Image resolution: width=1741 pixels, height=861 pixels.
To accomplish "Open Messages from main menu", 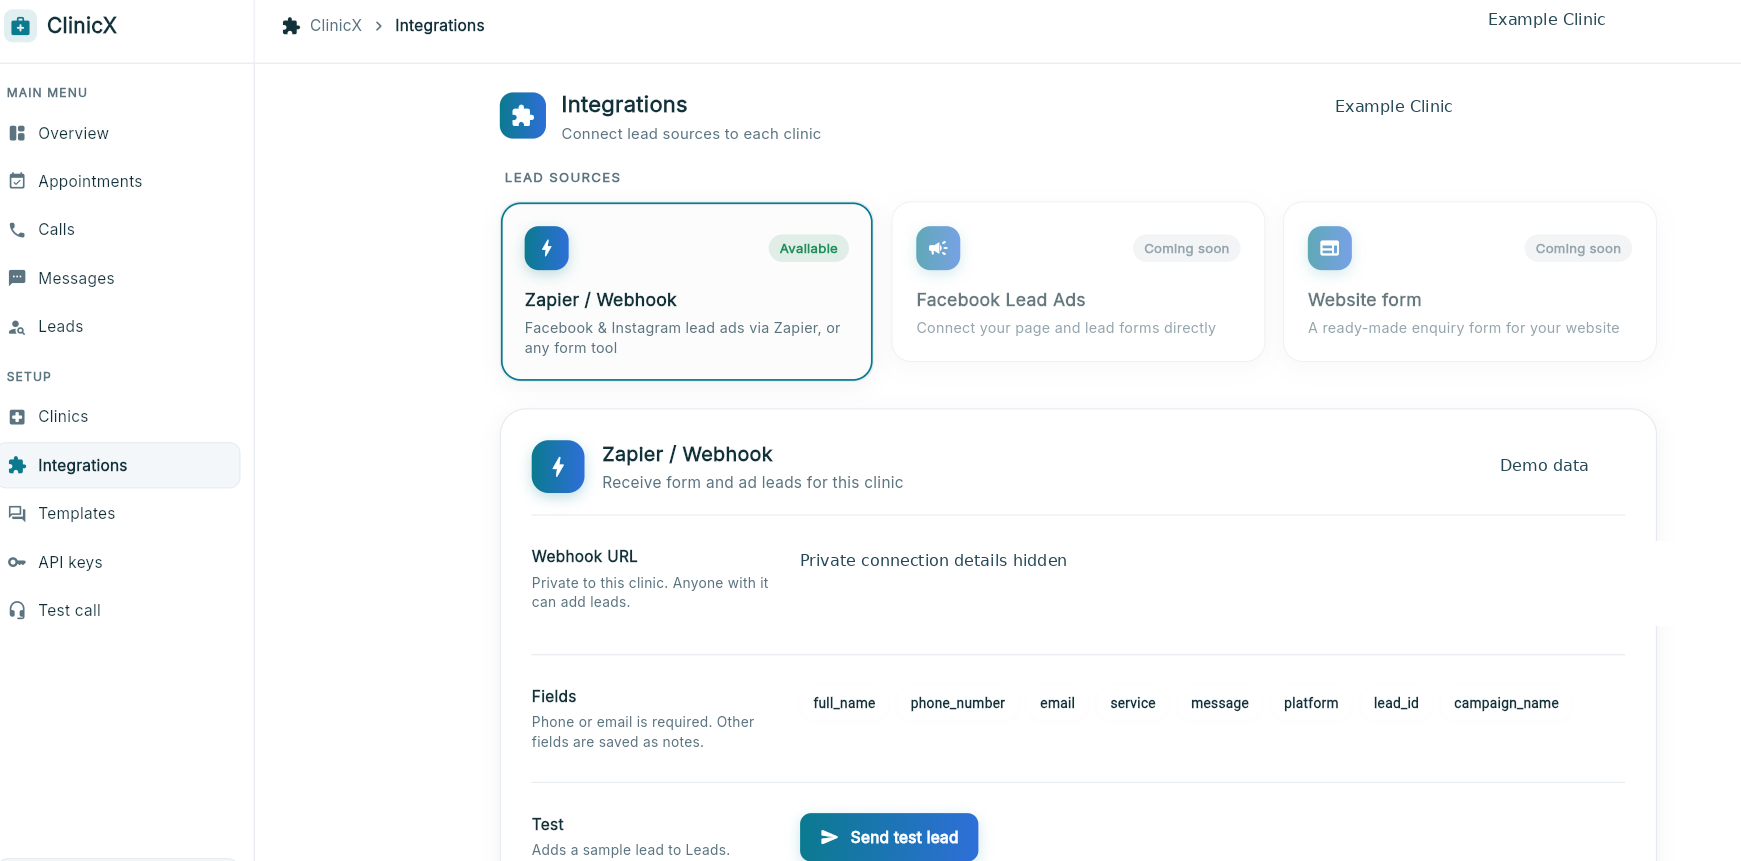I will pyautogui.click(x=120, y=278).
